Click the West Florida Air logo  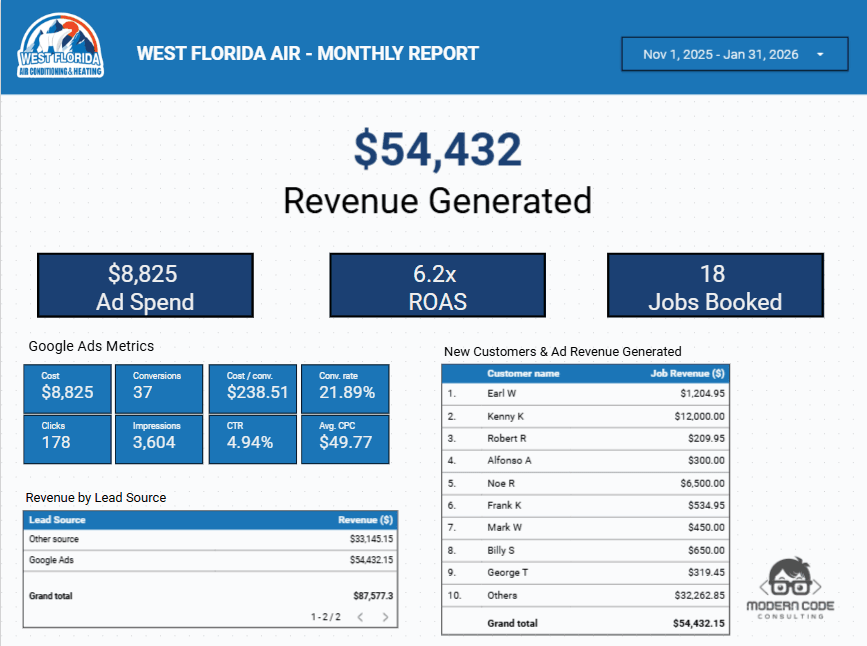[56, 48]
